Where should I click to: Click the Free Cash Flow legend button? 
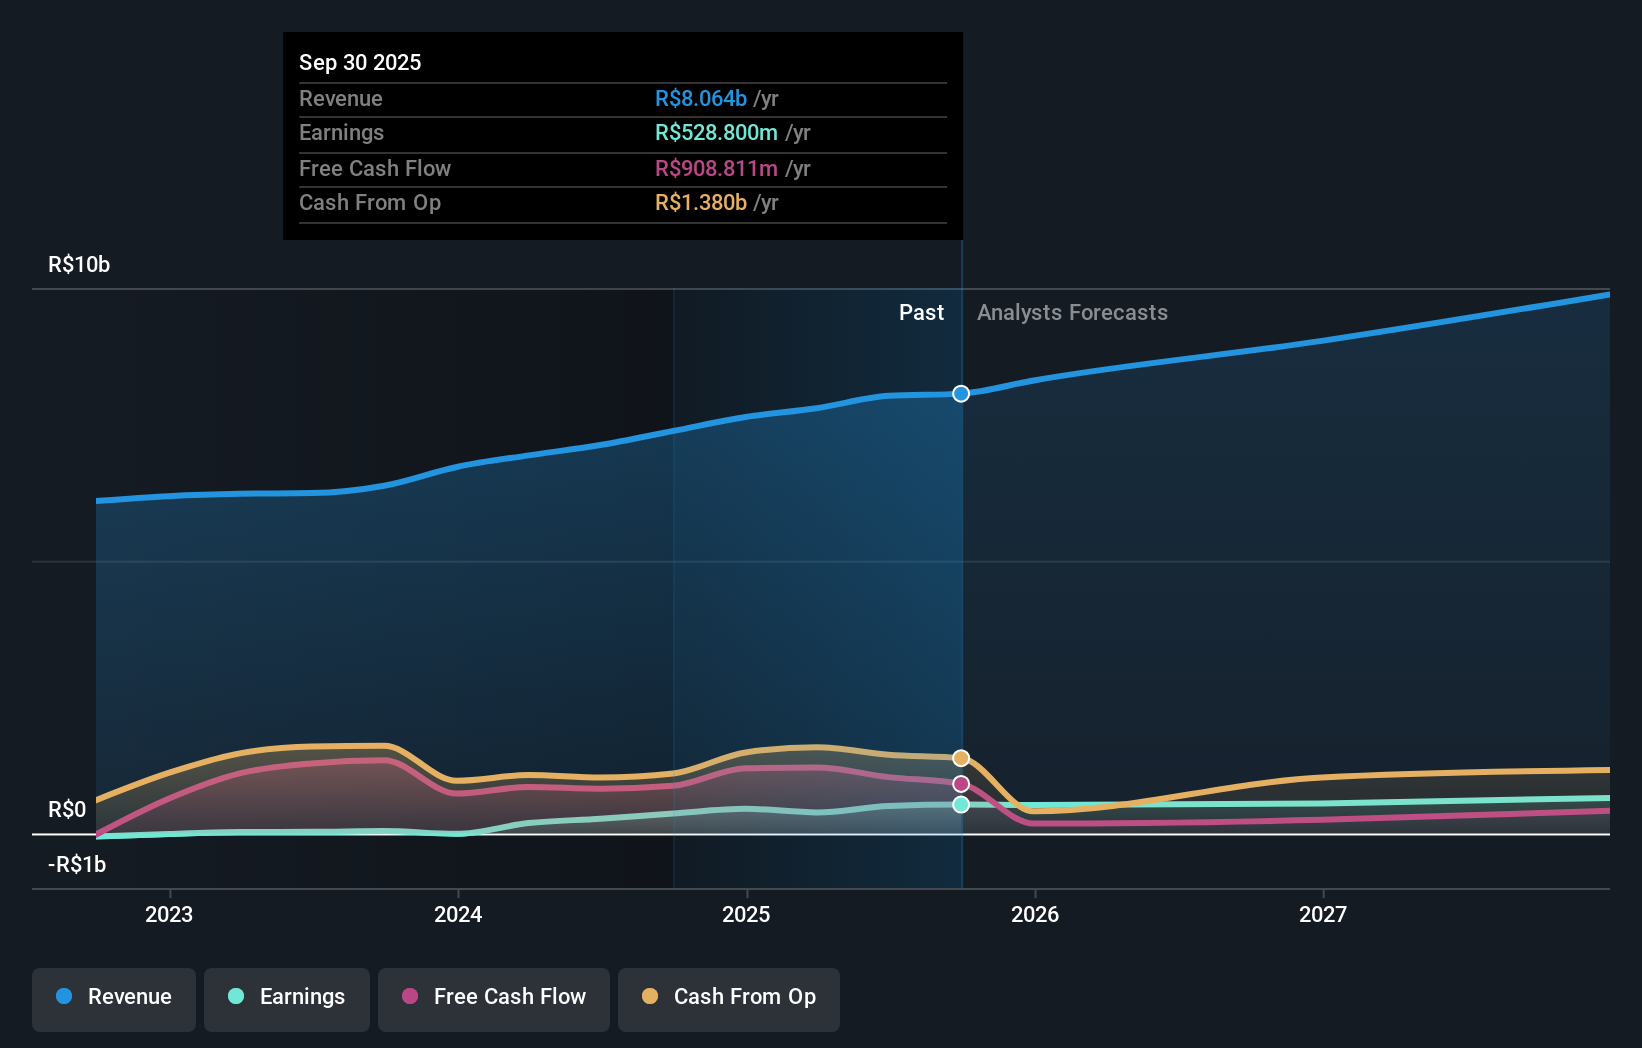click(x=493, y=999)
